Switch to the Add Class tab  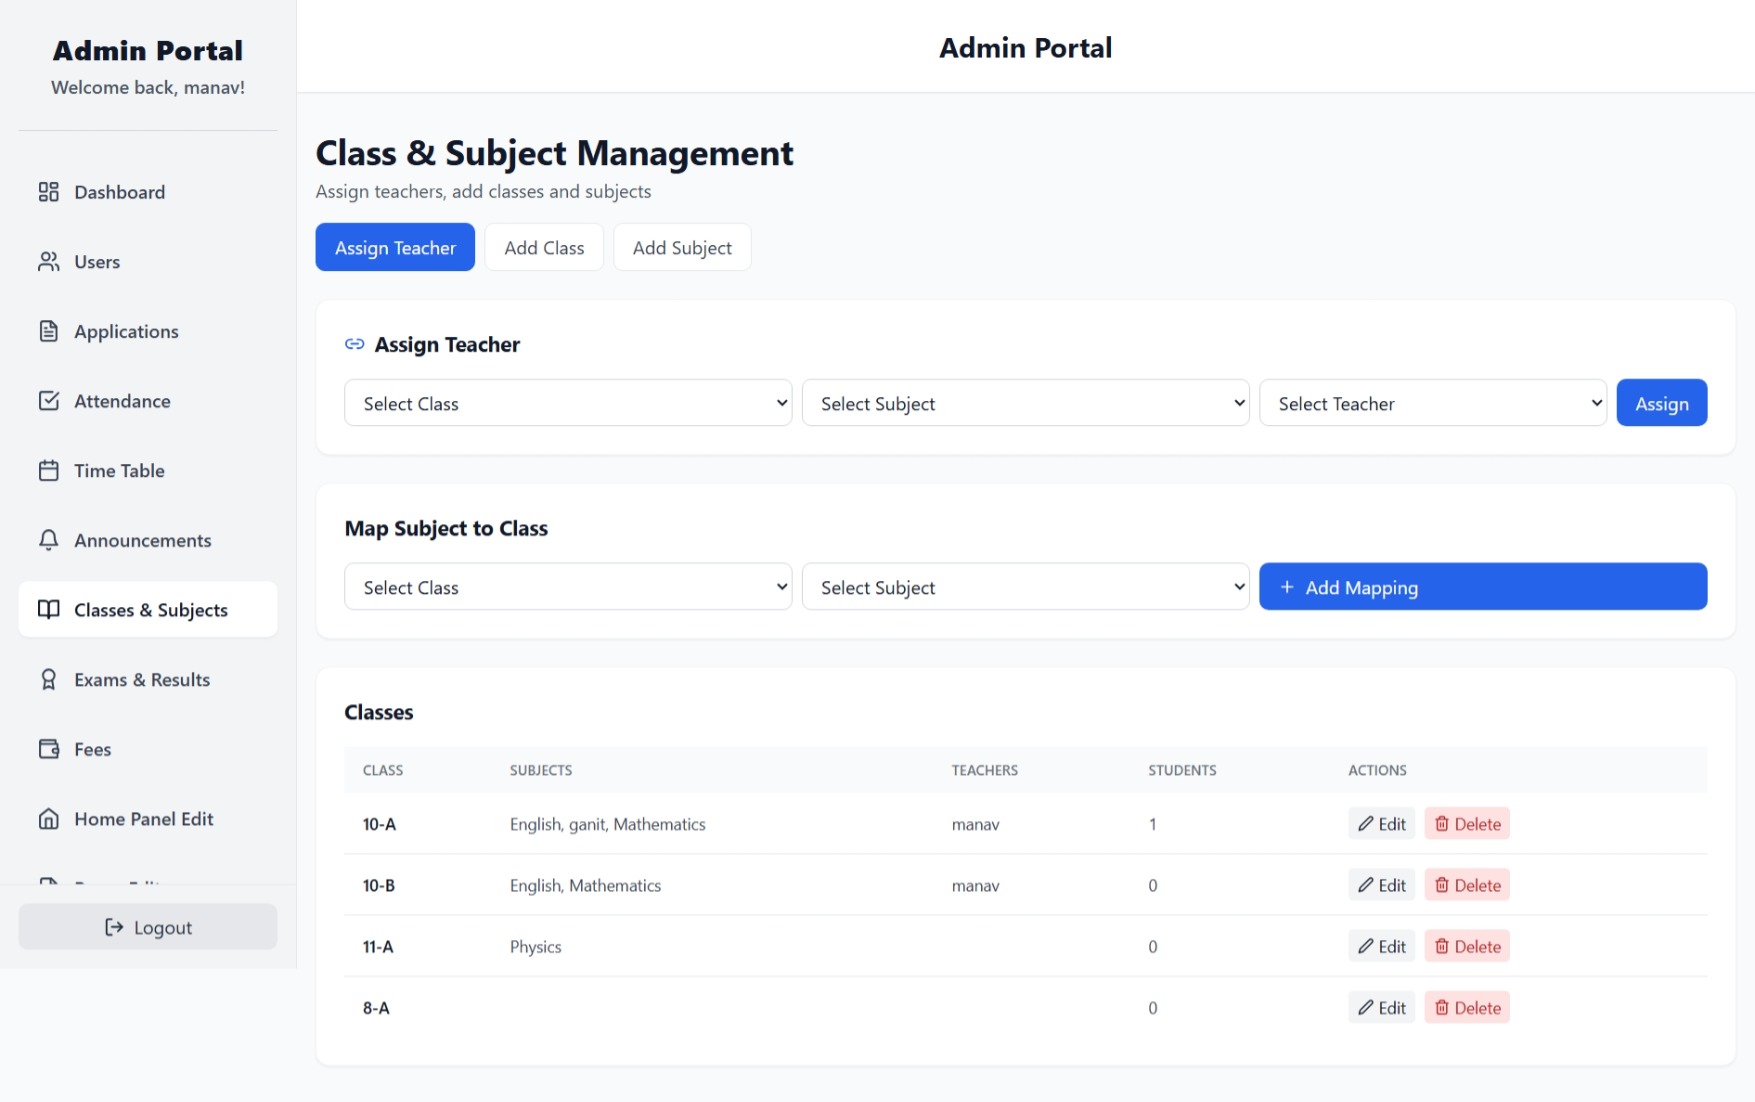click(x=543, y=247)
